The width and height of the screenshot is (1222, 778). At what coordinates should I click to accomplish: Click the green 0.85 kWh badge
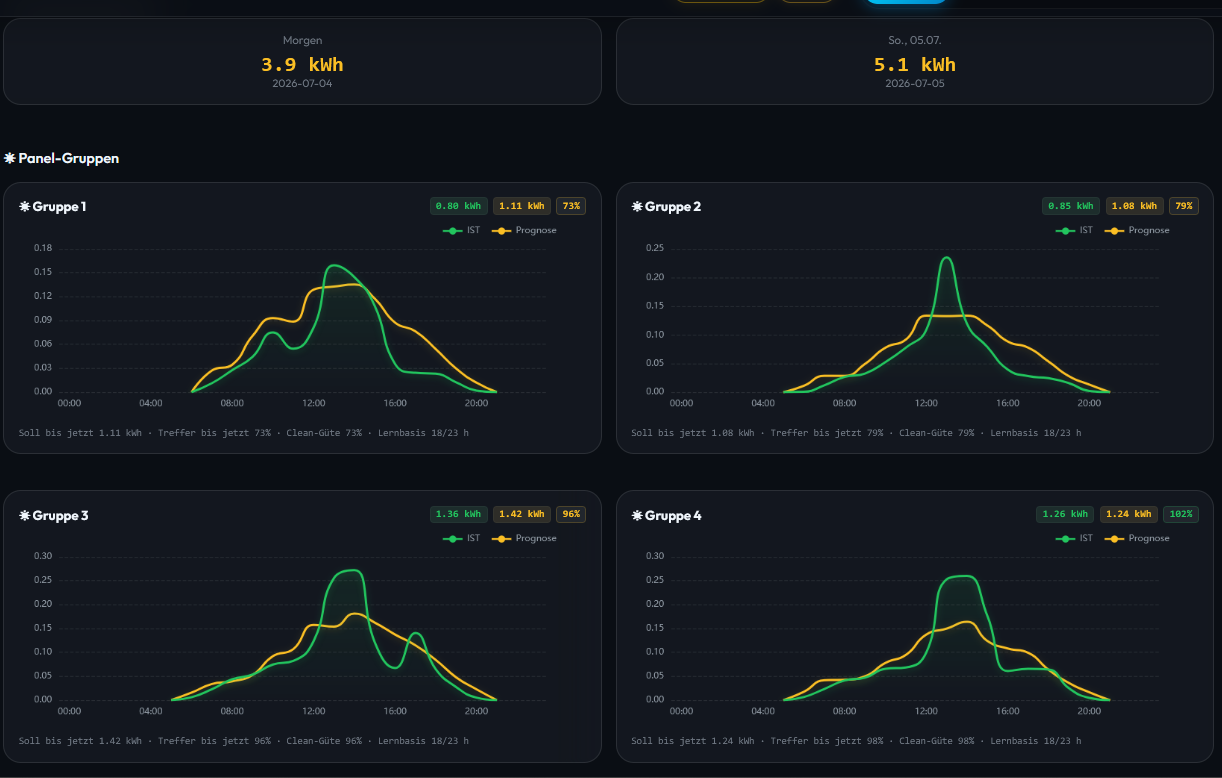click(x=1071, y=206)
